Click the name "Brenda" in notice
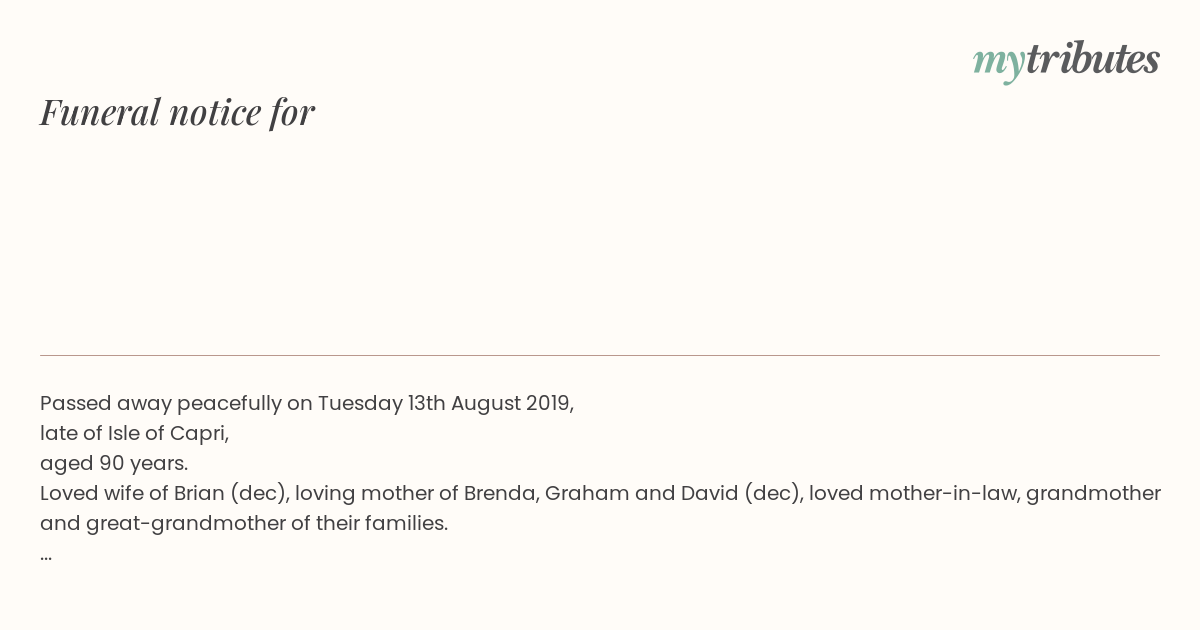Viewport: 1200px width, 630px height. pos(498,493)
